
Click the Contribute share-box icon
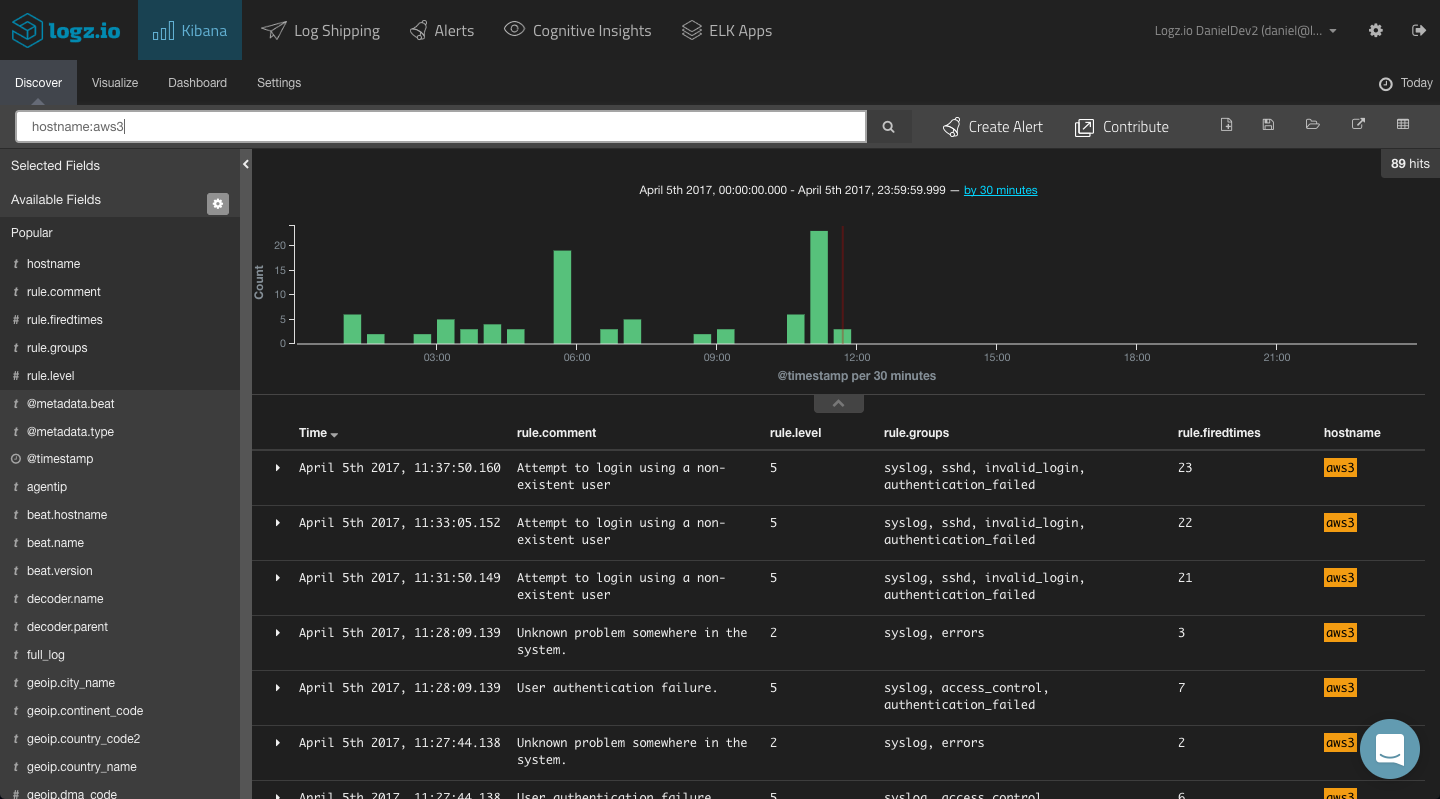pos(1084,127)
